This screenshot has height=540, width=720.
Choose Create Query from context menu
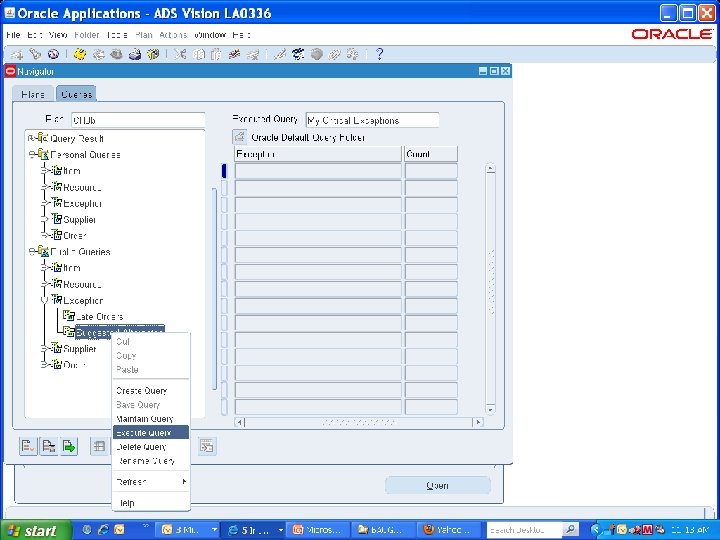coord(151,390)
